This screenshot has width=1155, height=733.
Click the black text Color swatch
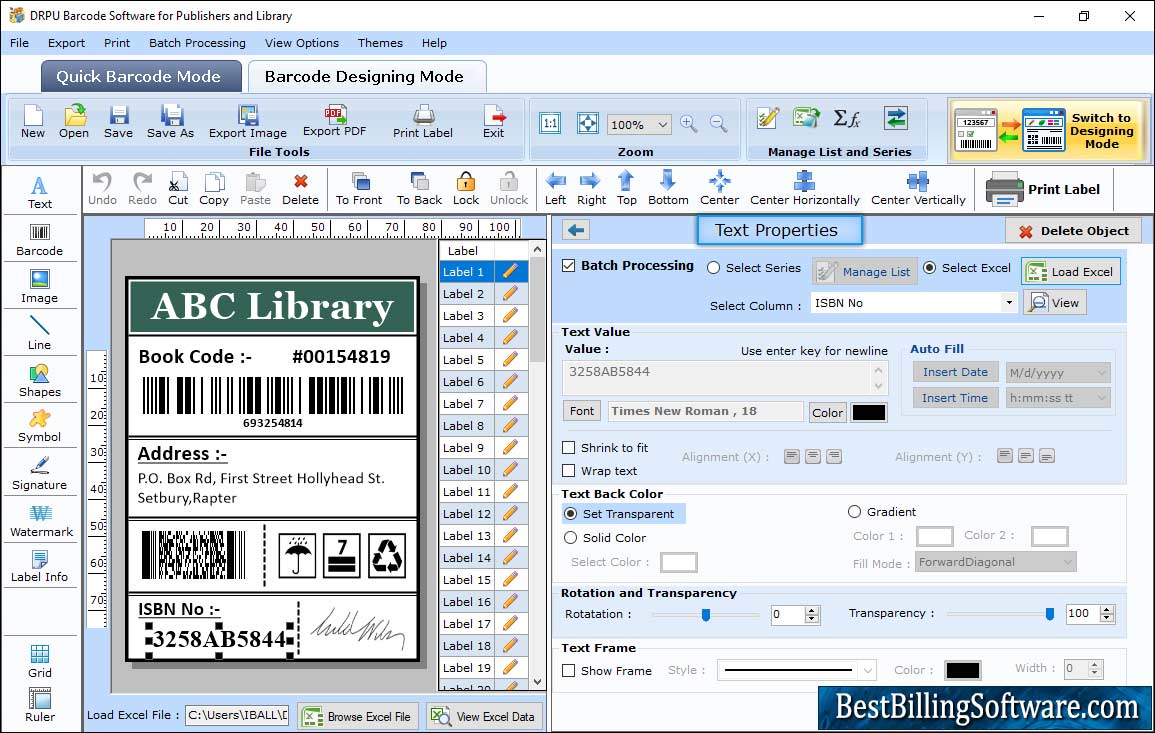point(868,413)
